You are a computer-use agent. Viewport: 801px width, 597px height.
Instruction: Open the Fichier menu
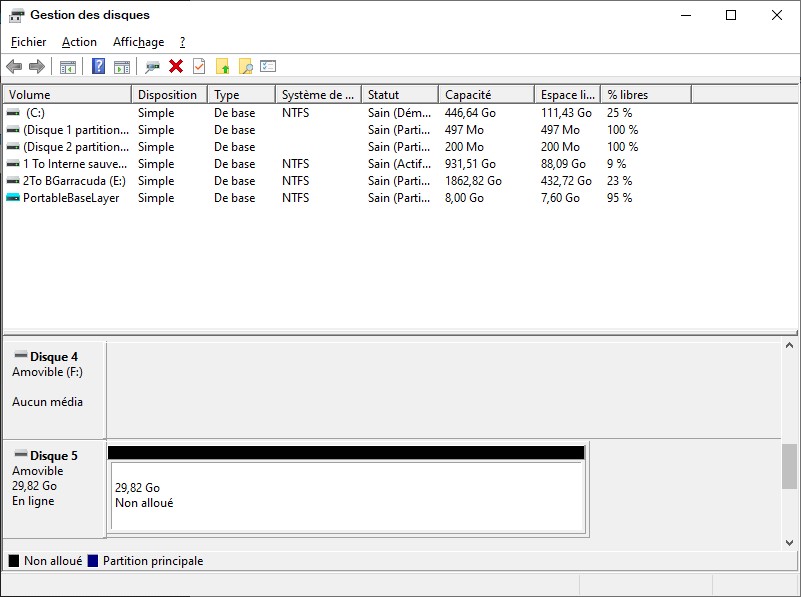click(x=29, y=42)
